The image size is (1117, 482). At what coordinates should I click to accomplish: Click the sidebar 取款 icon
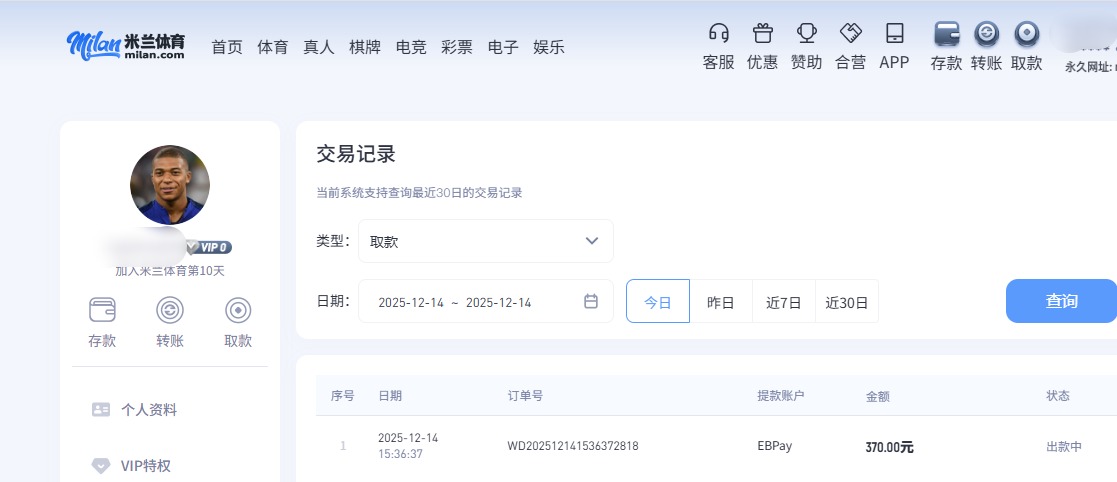tap(238, 310)
